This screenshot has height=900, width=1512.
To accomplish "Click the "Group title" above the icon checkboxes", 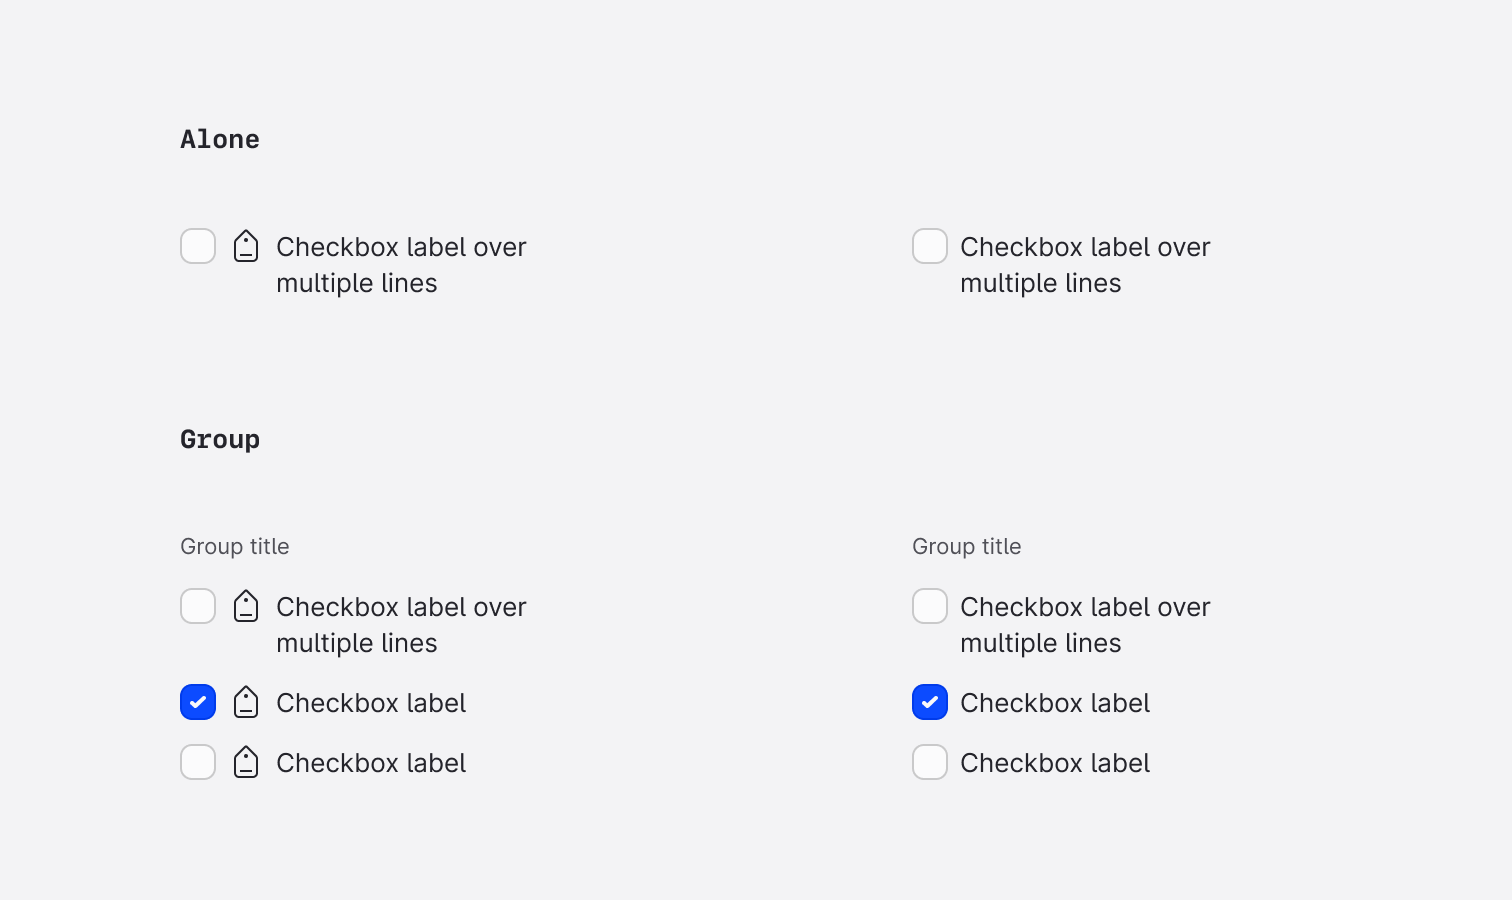I will tap(235, 546).
